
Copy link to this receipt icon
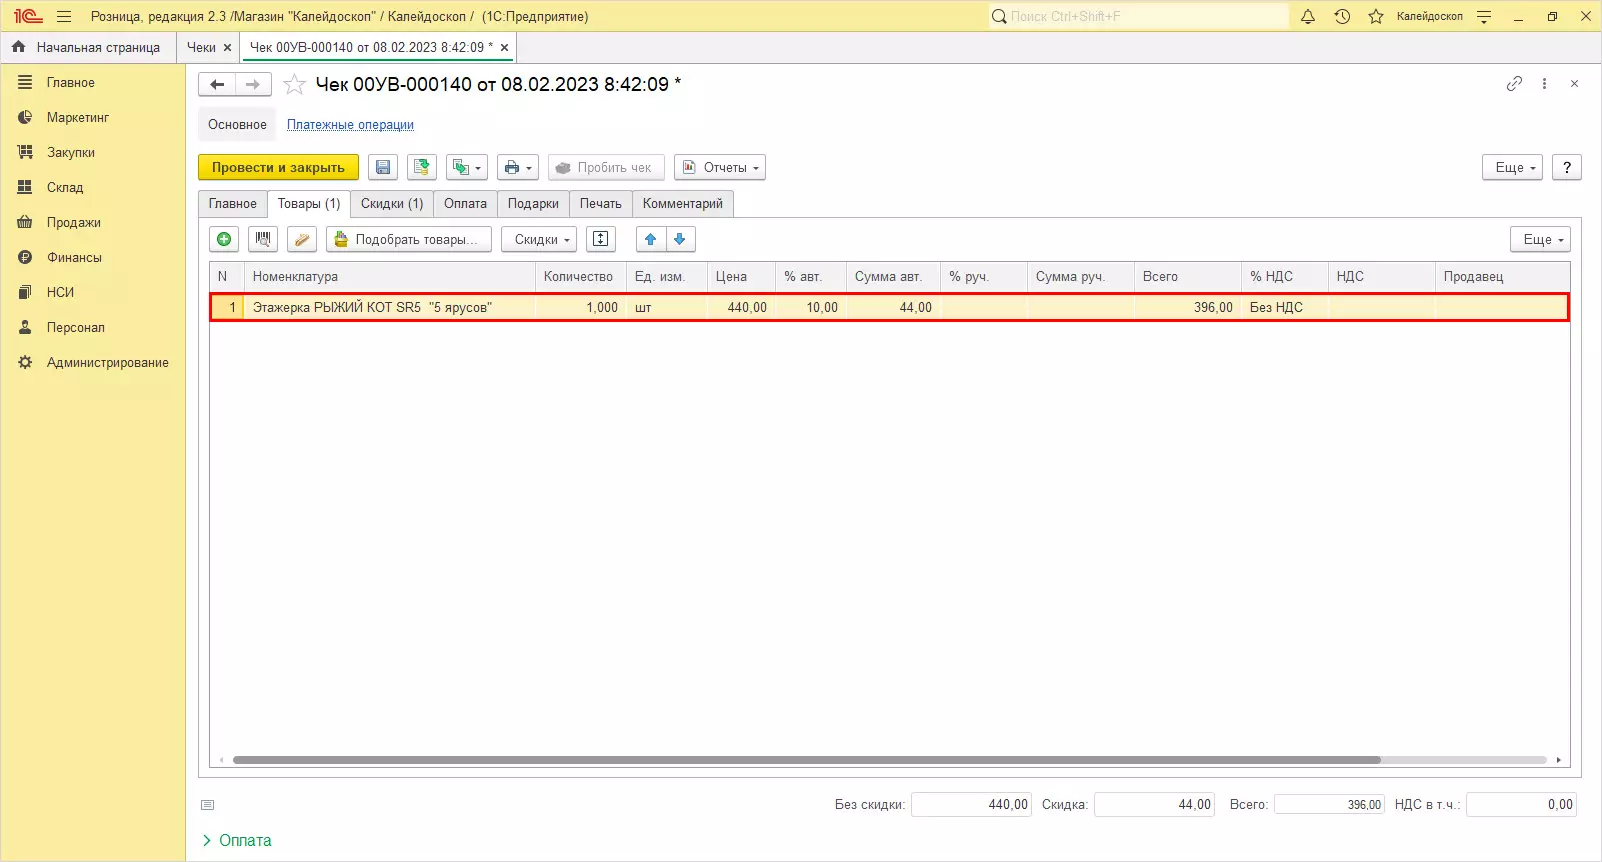click(x=1514, y=84)
